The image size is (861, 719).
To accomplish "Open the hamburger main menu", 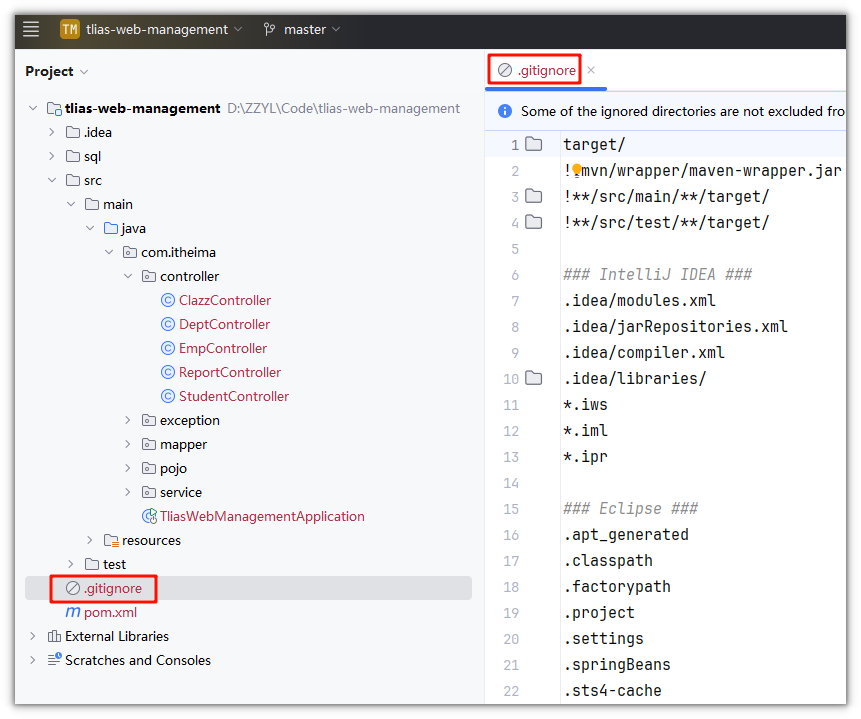I will (31, 29).
